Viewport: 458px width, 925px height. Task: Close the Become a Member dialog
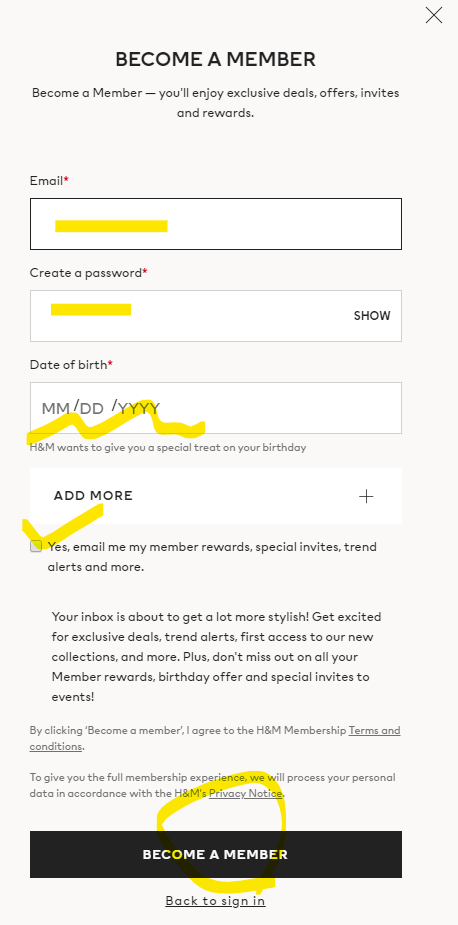click(x=434, y=15)
